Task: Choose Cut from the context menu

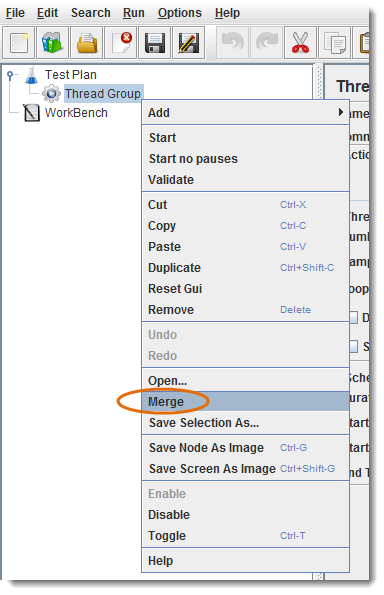Action: 246,205
